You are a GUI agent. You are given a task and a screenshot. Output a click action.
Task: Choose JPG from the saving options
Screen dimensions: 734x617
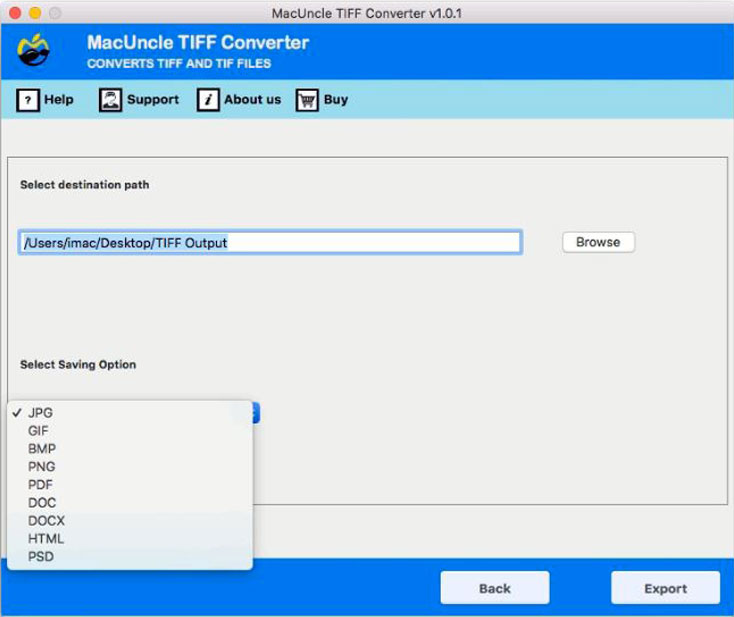(130, 413)
